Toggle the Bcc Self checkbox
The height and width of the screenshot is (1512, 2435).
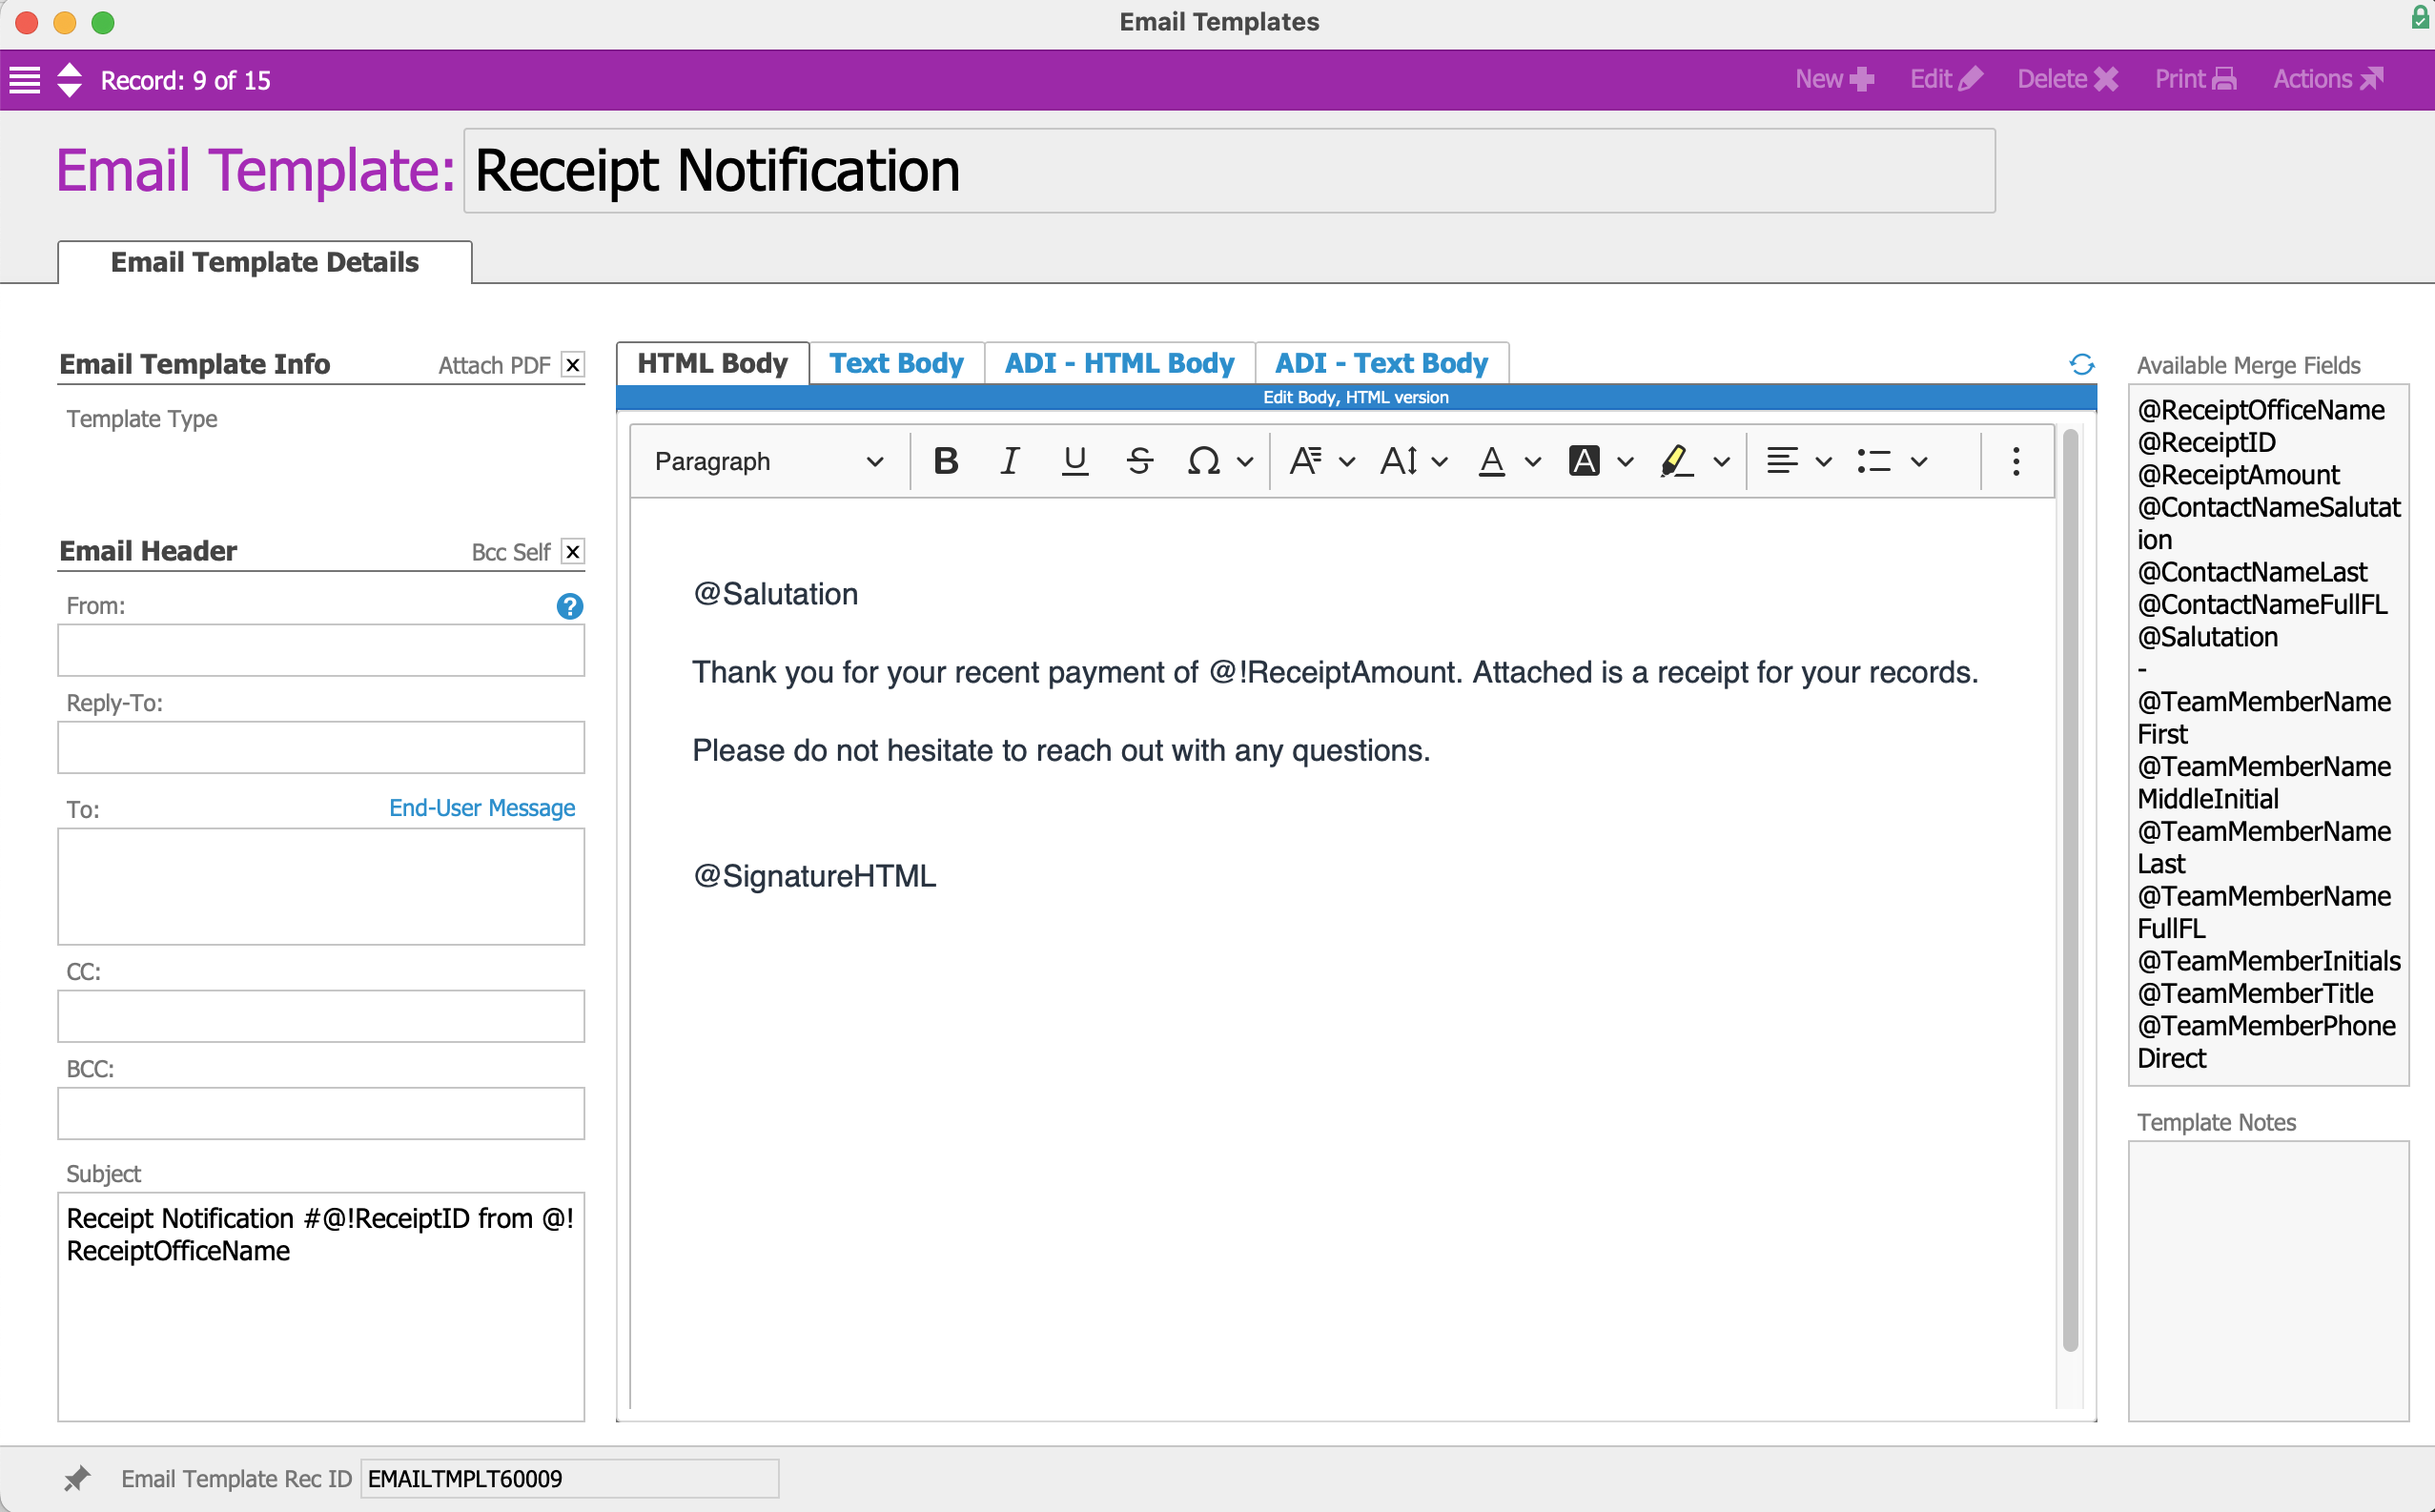tap(573, 552)
